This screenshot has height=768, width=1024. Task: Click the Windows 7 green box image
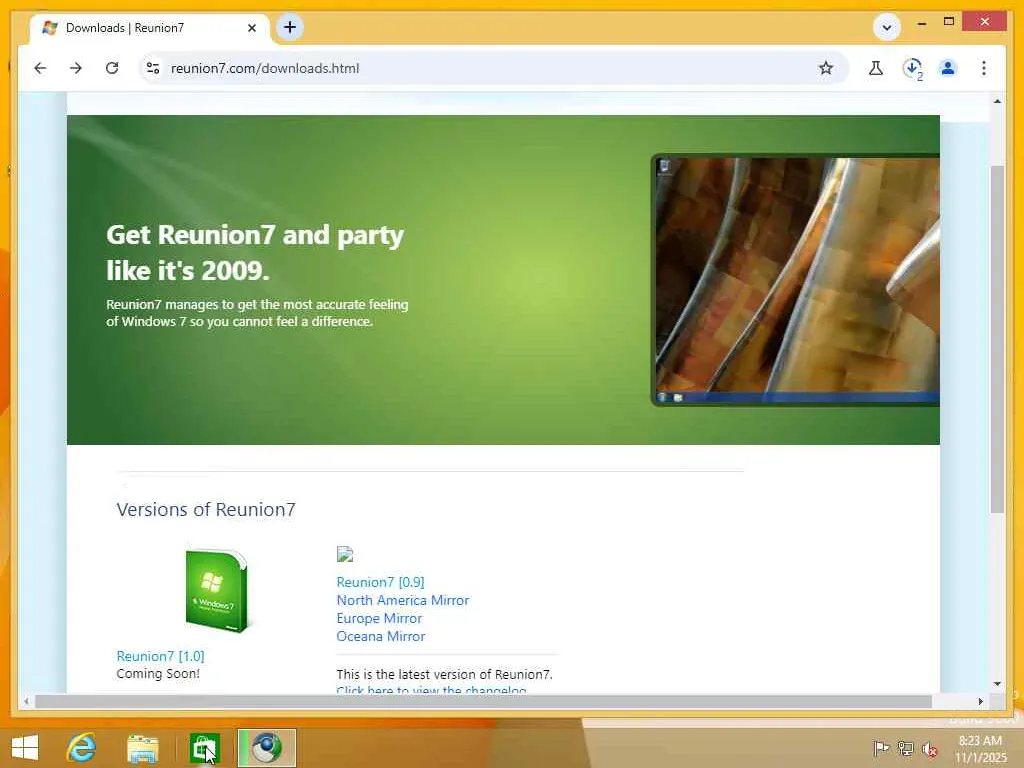[x=217, y=591]
